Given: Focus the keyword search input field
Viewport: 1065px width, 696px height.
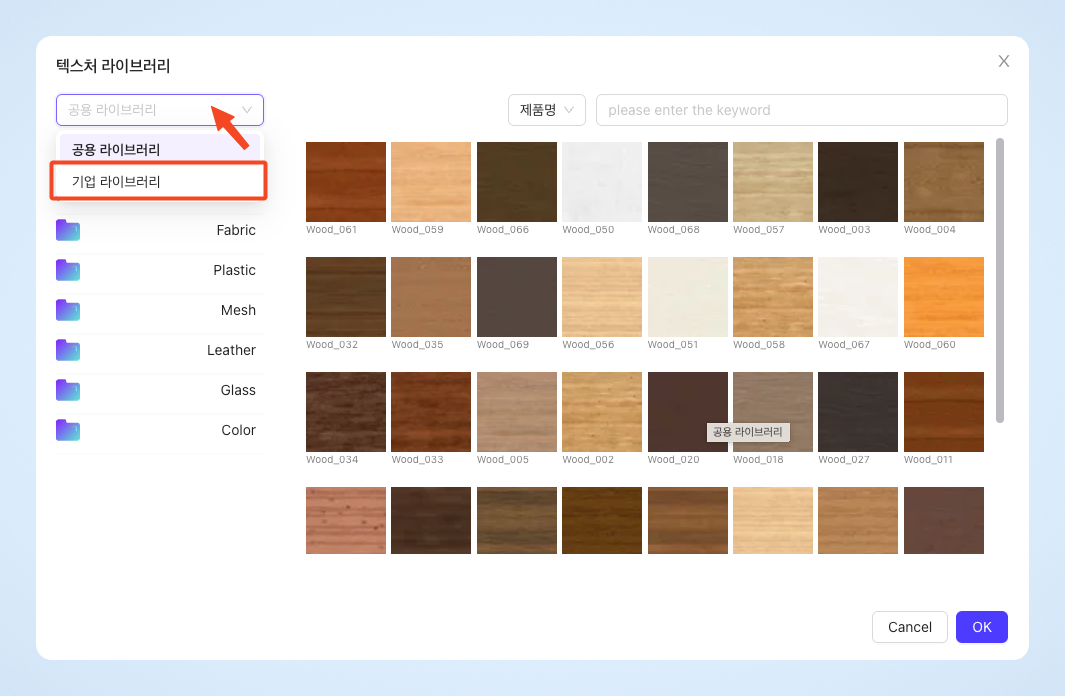Looking at the screenshot, I should pos(801,110).
